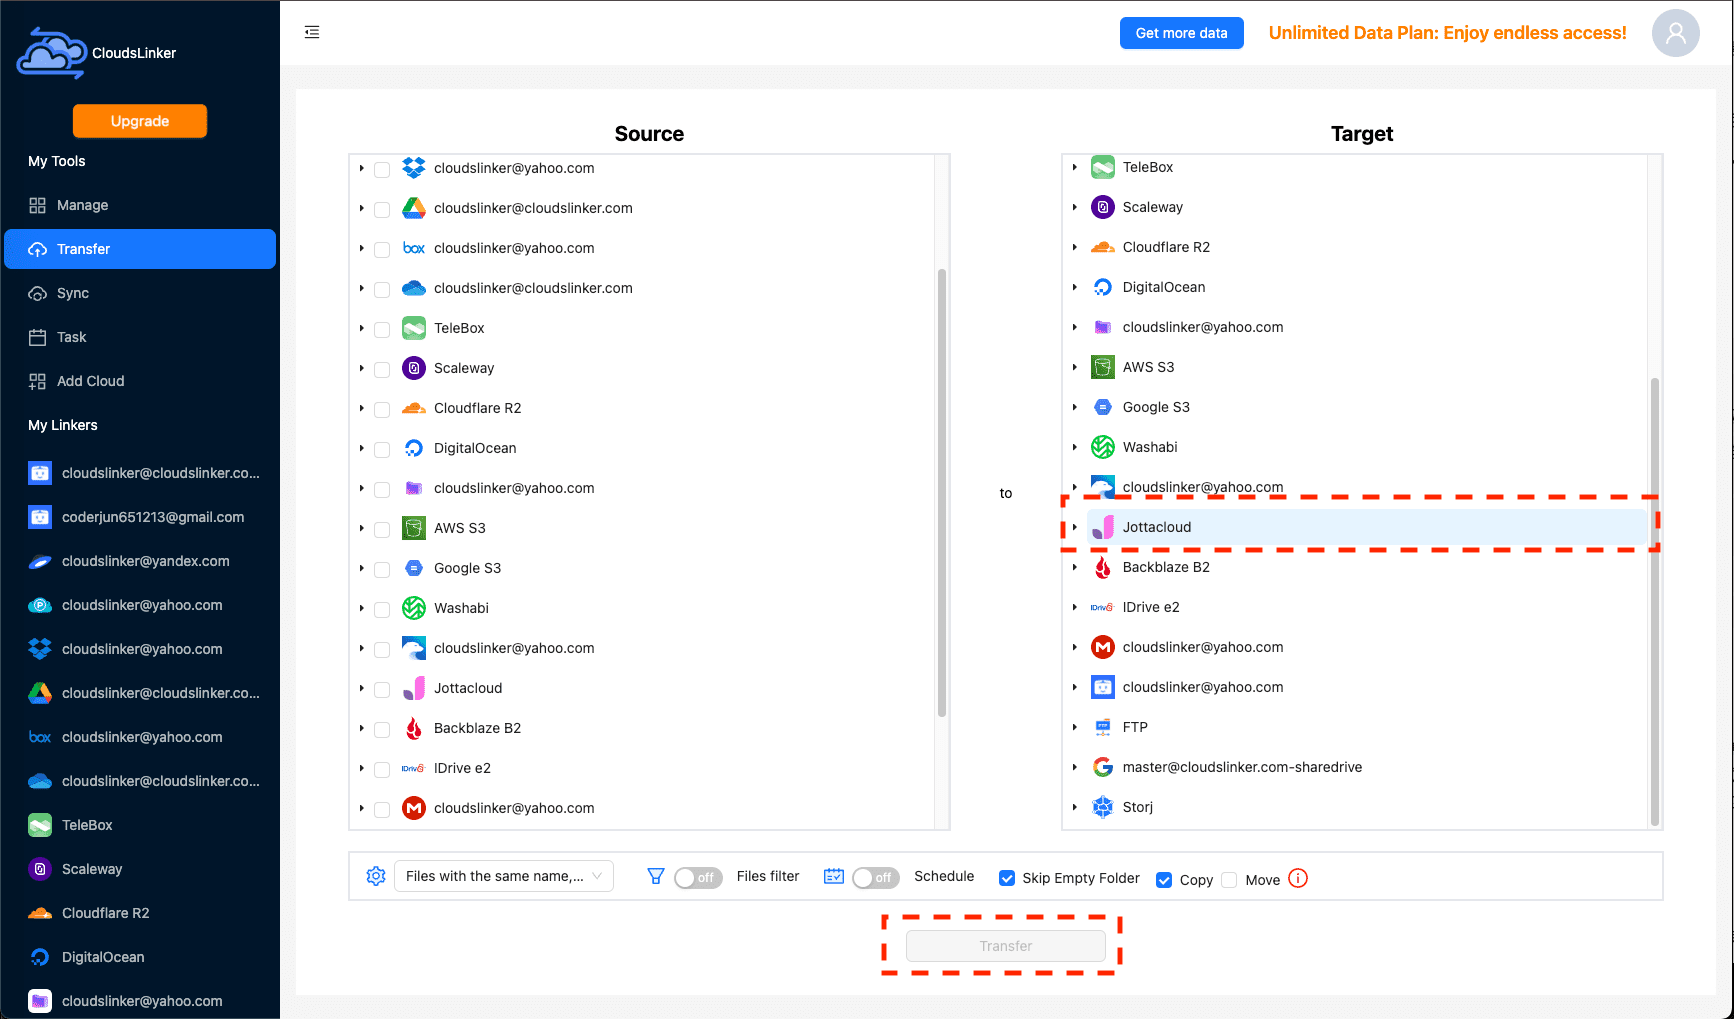Click the Get more data button
This screenshot has width=1734, height=1019.
pos(1181,33)
